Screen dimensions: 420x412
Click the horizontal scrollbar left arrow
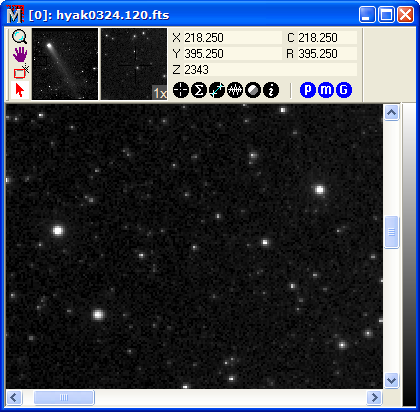click(14, 397)
